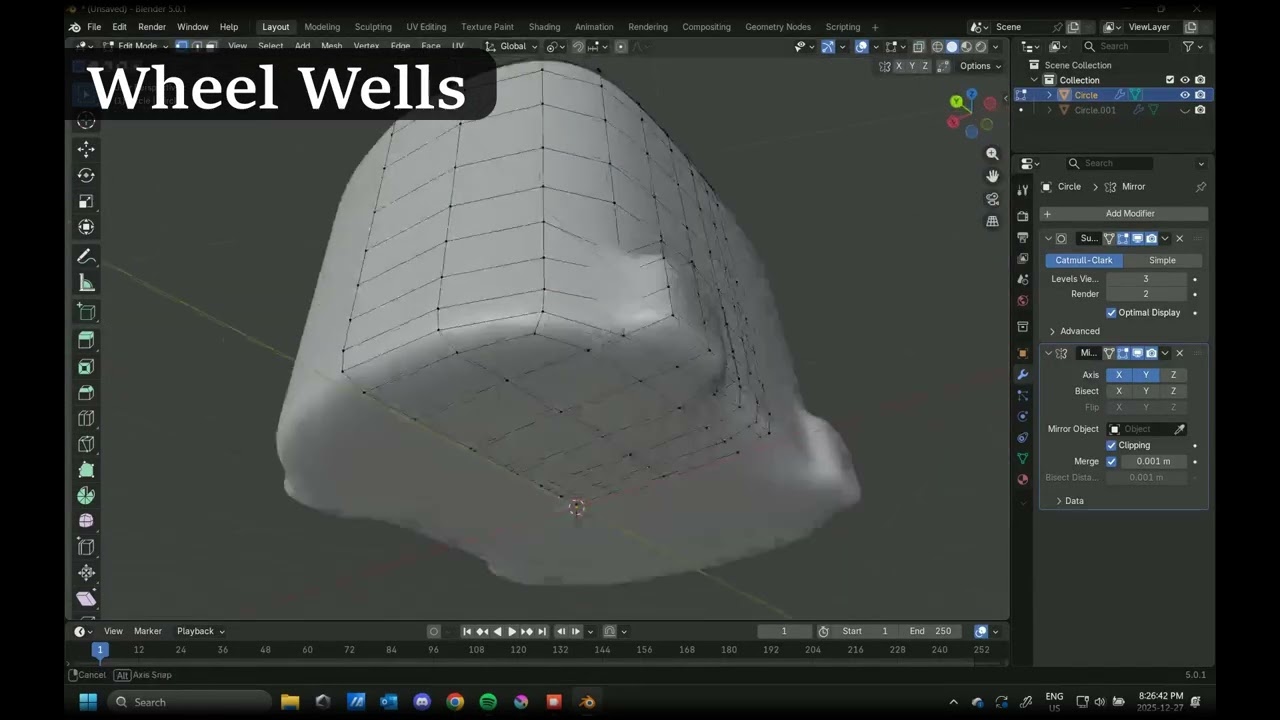Select the Rotate tool
1280x720 pixels.
86,175
